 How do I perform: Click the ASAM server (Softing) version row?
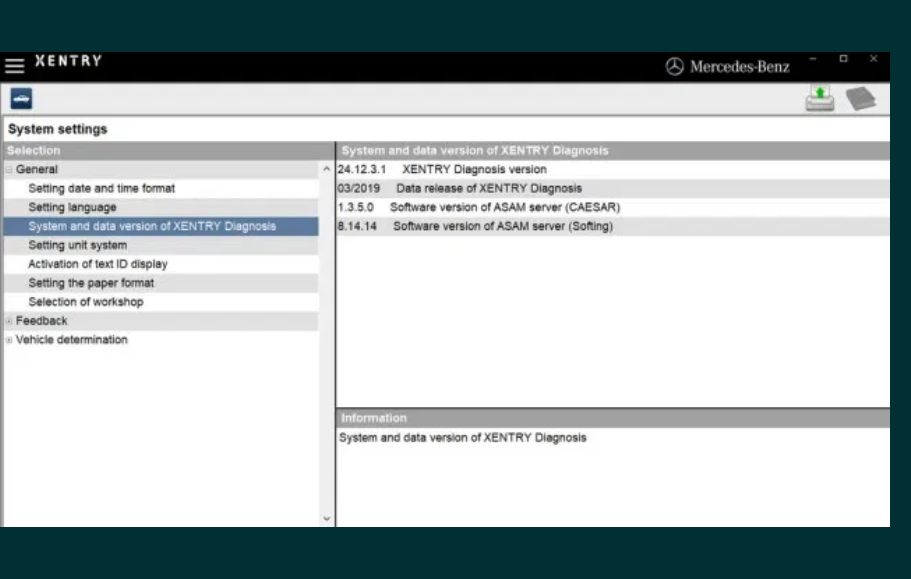(612, 226)
